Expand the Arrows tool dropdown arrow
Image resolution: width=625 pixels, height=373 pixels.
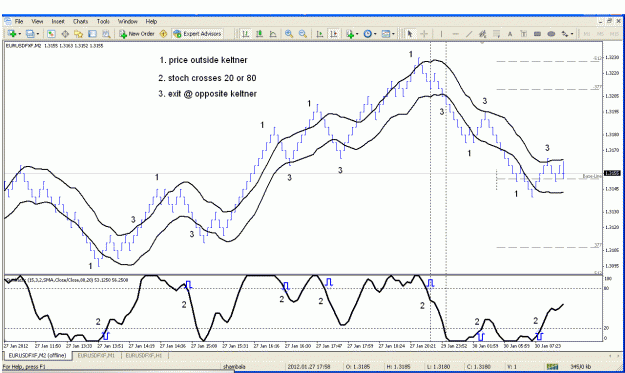pyautogui.click(x=572, y=34)
